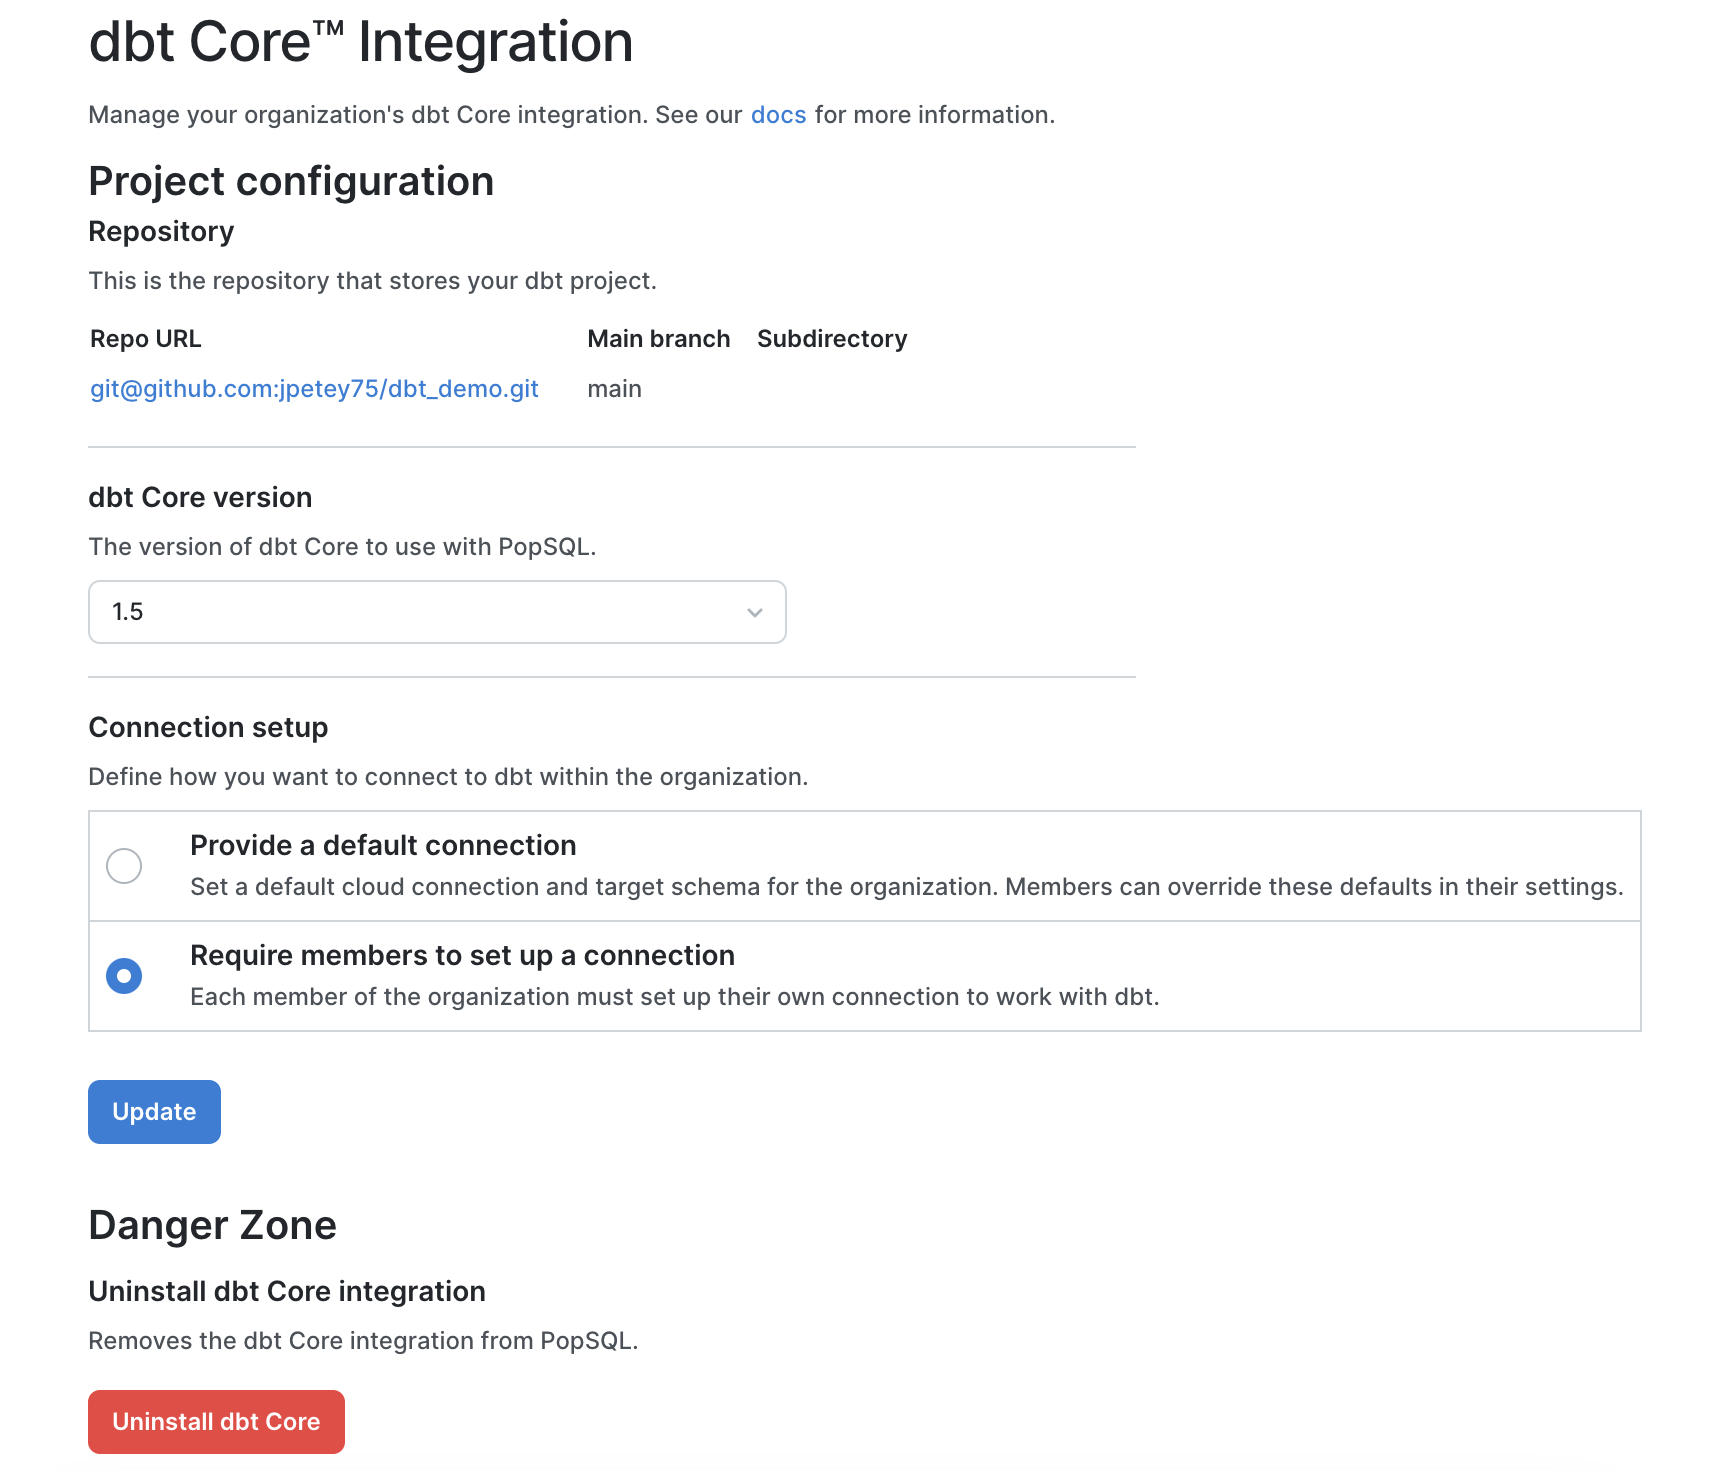Click the Update button
1734x1470 pixels.
pos(154,1112)
